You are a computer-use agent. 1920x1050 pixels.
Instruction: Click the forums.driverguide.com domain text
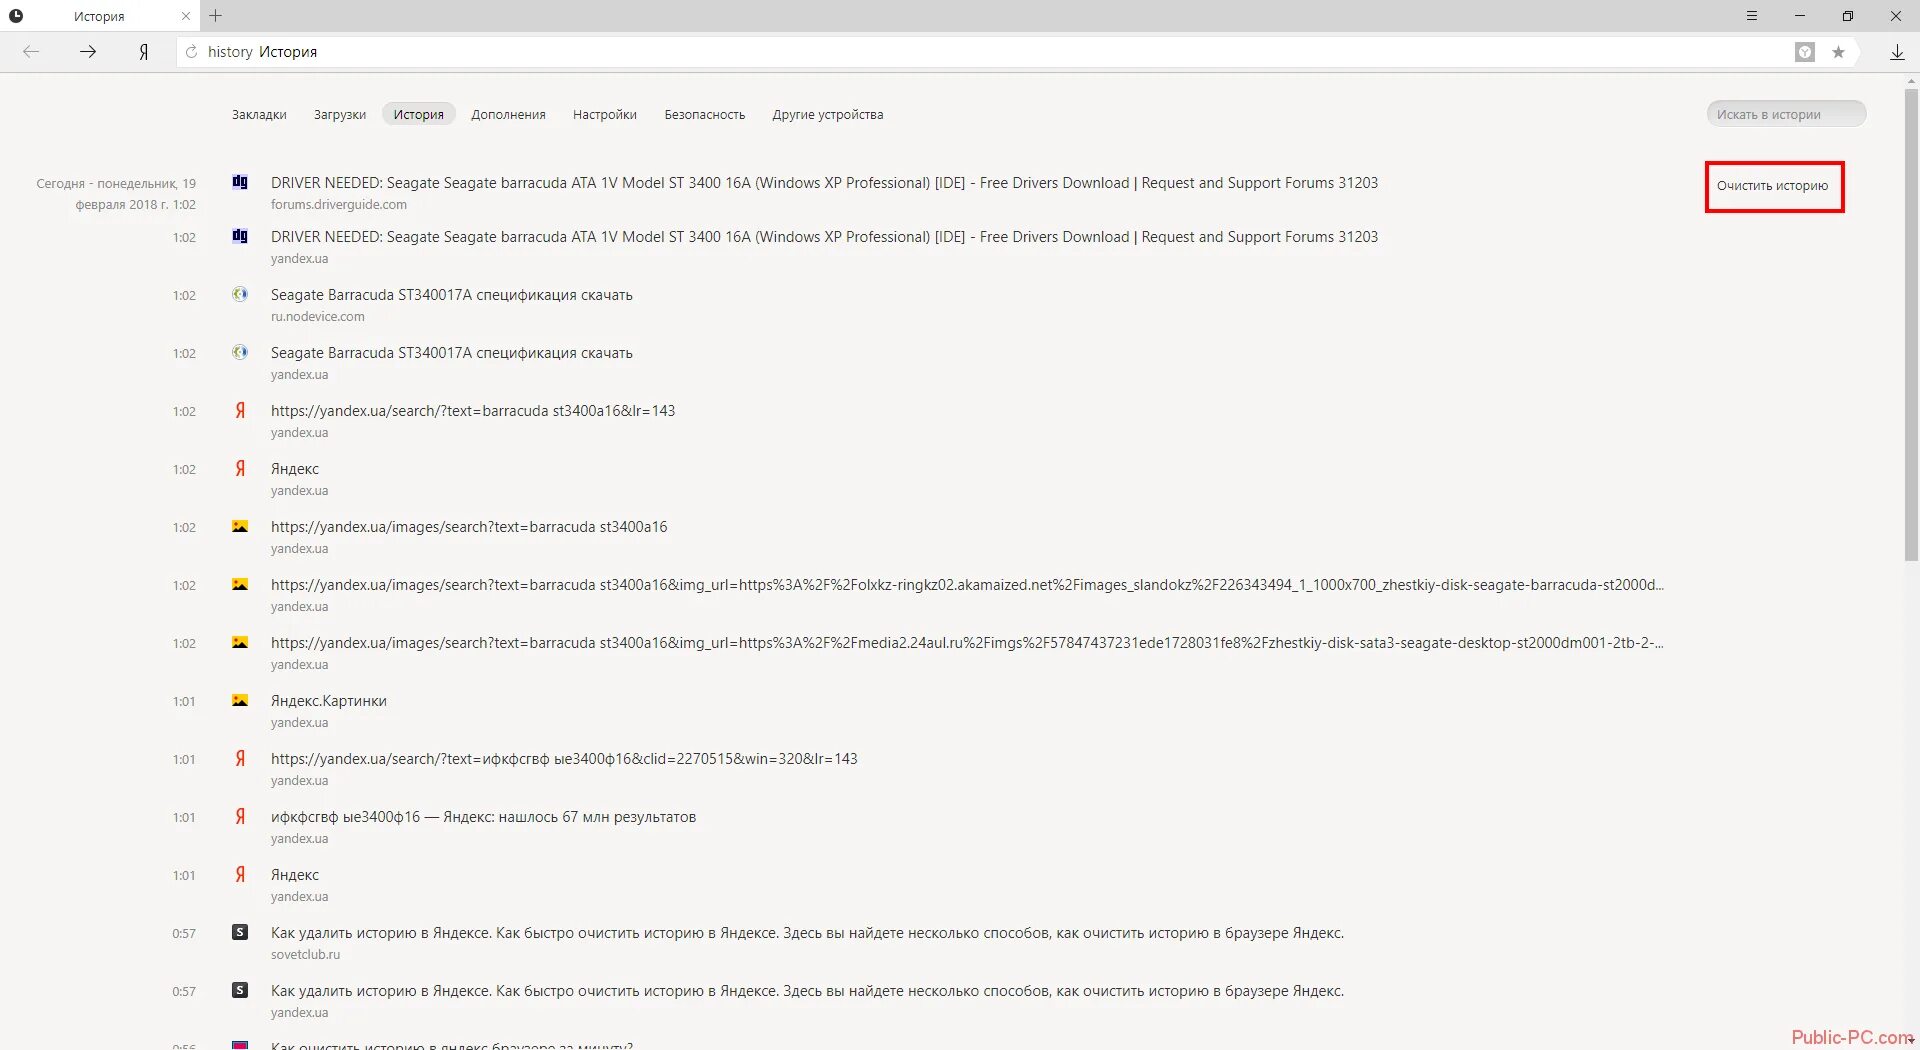(338, 205)
